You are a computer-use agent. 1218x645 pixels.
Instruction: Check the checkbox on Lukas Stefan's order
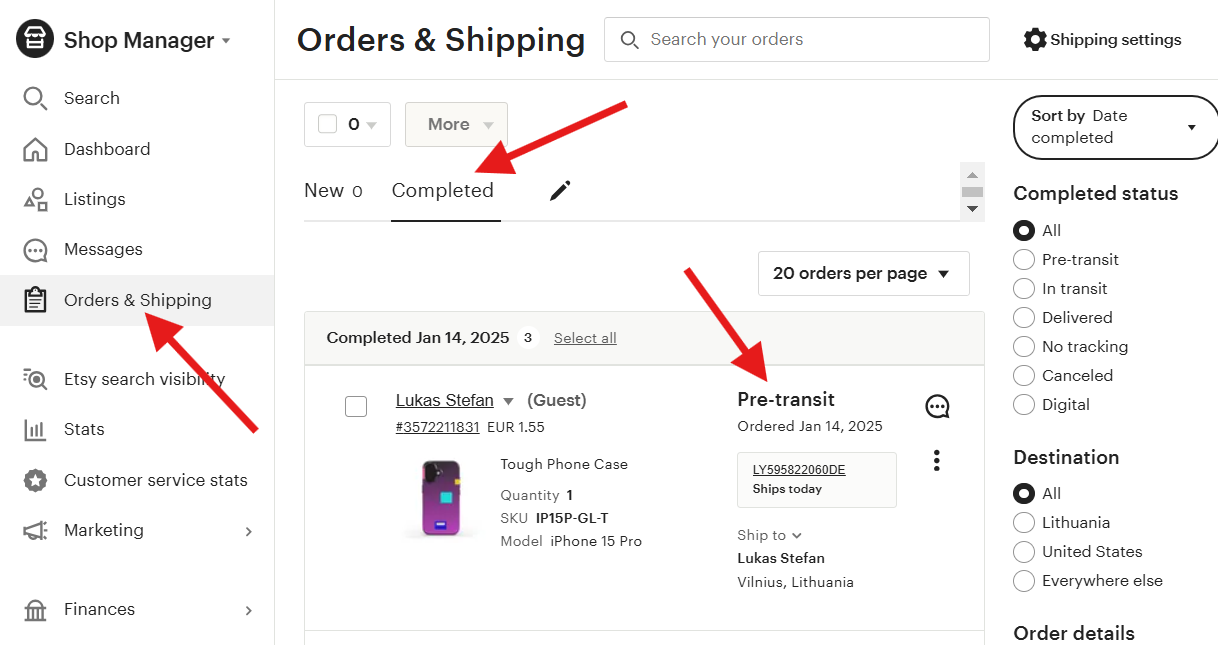point(356,406)
